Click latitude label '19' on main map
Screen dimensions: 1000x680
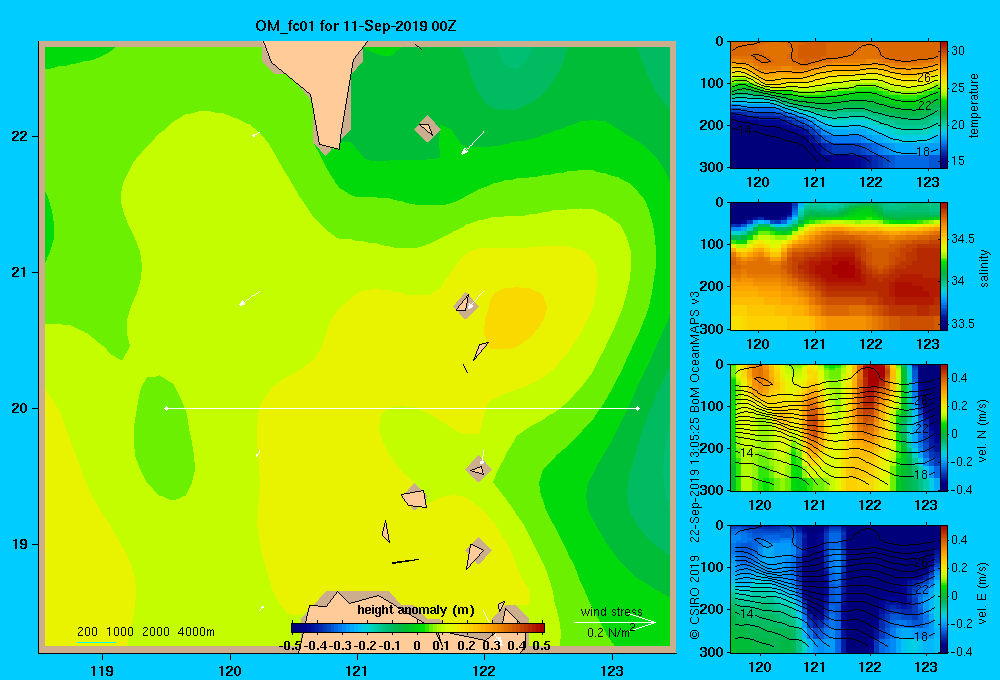(x=20, y=544)
